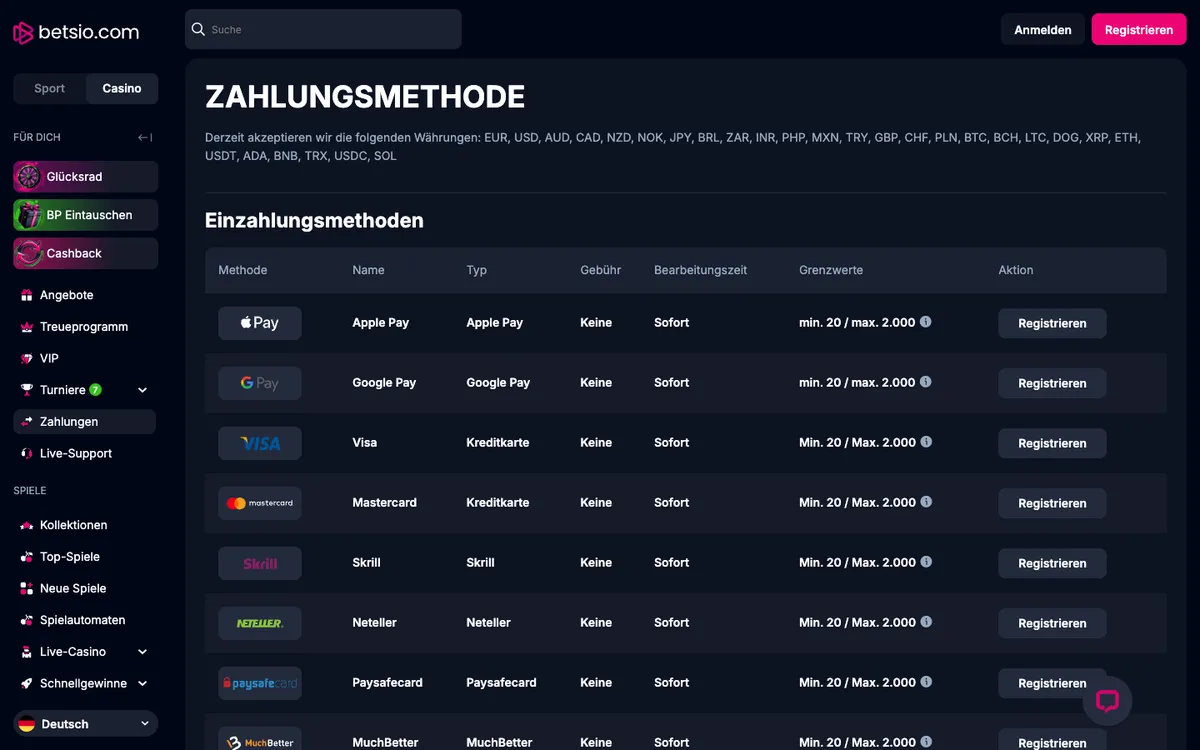The width and height of the screenshot is (1200, 750).
Task: Switch to the Casino tab
Action: 122,88
